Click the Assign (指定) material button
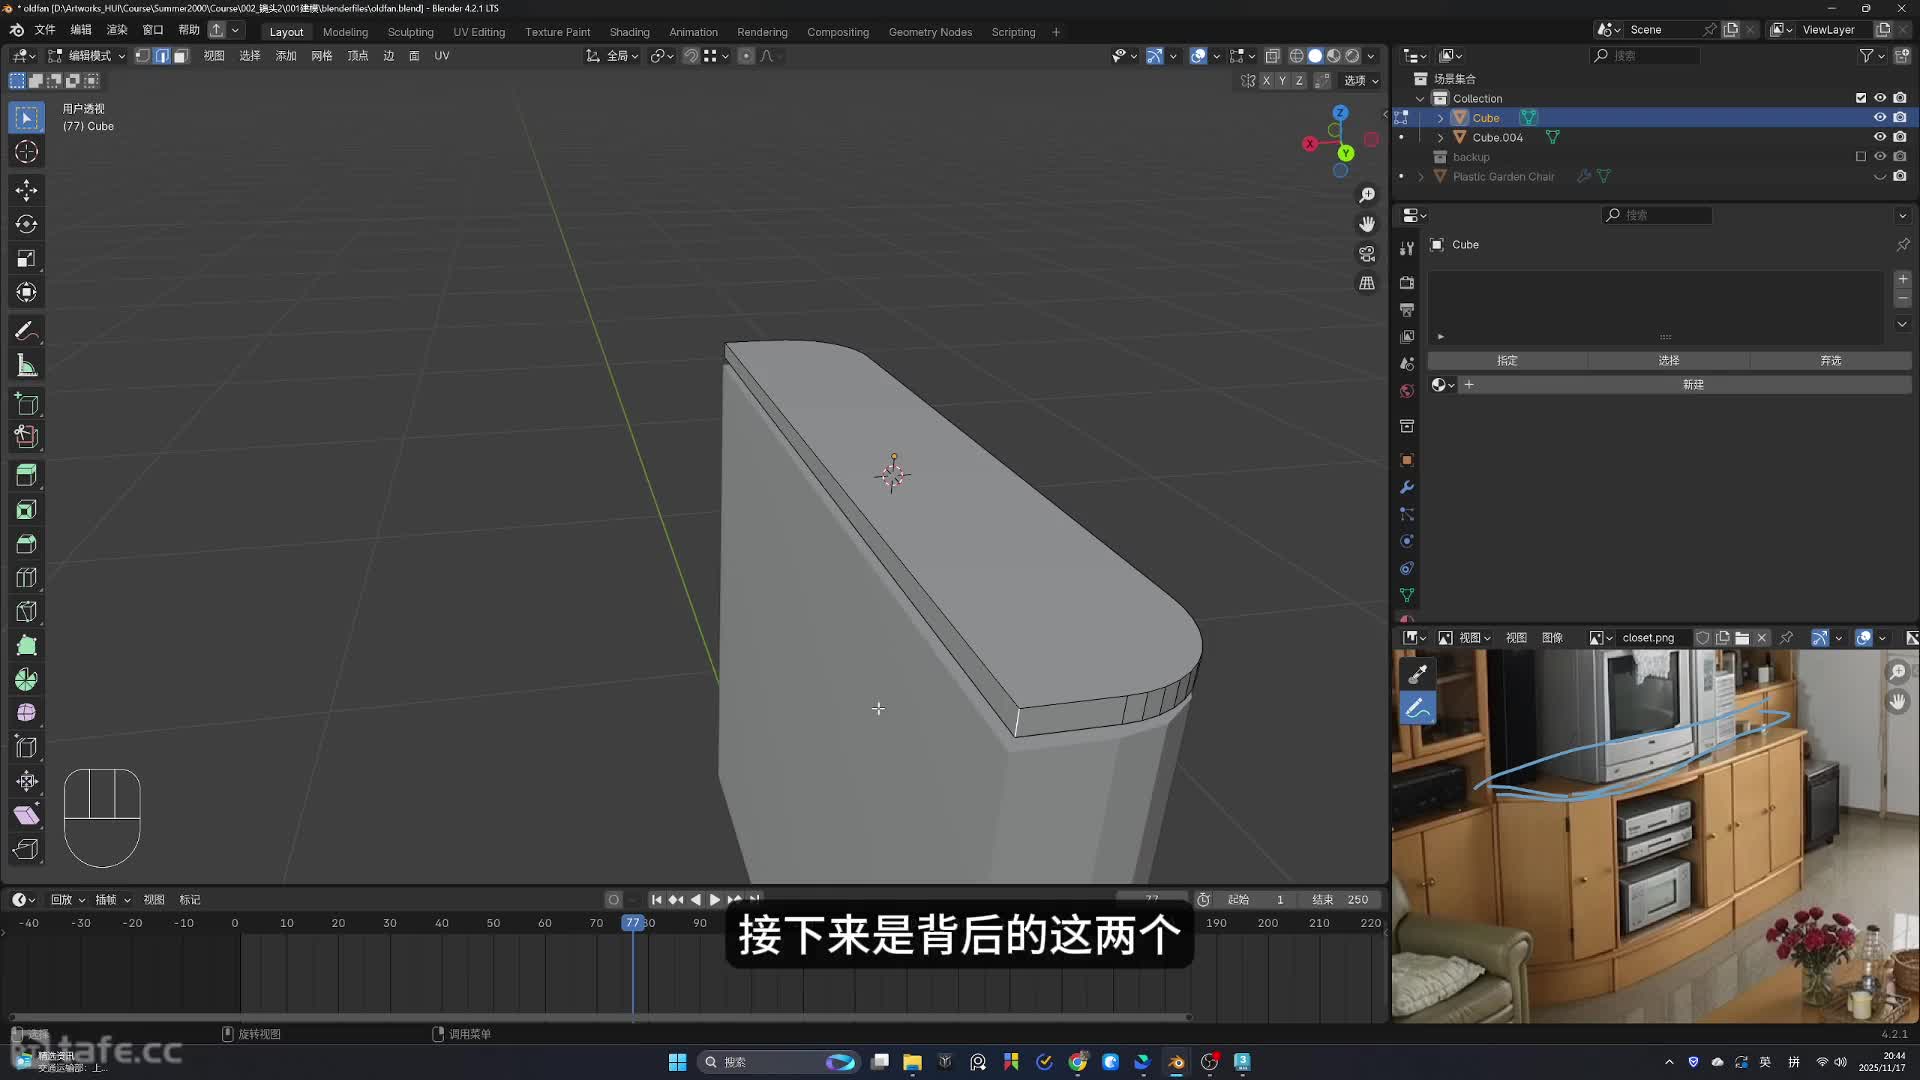The height and width of the screenshot is (1080, 1920). click(1507, 361)
